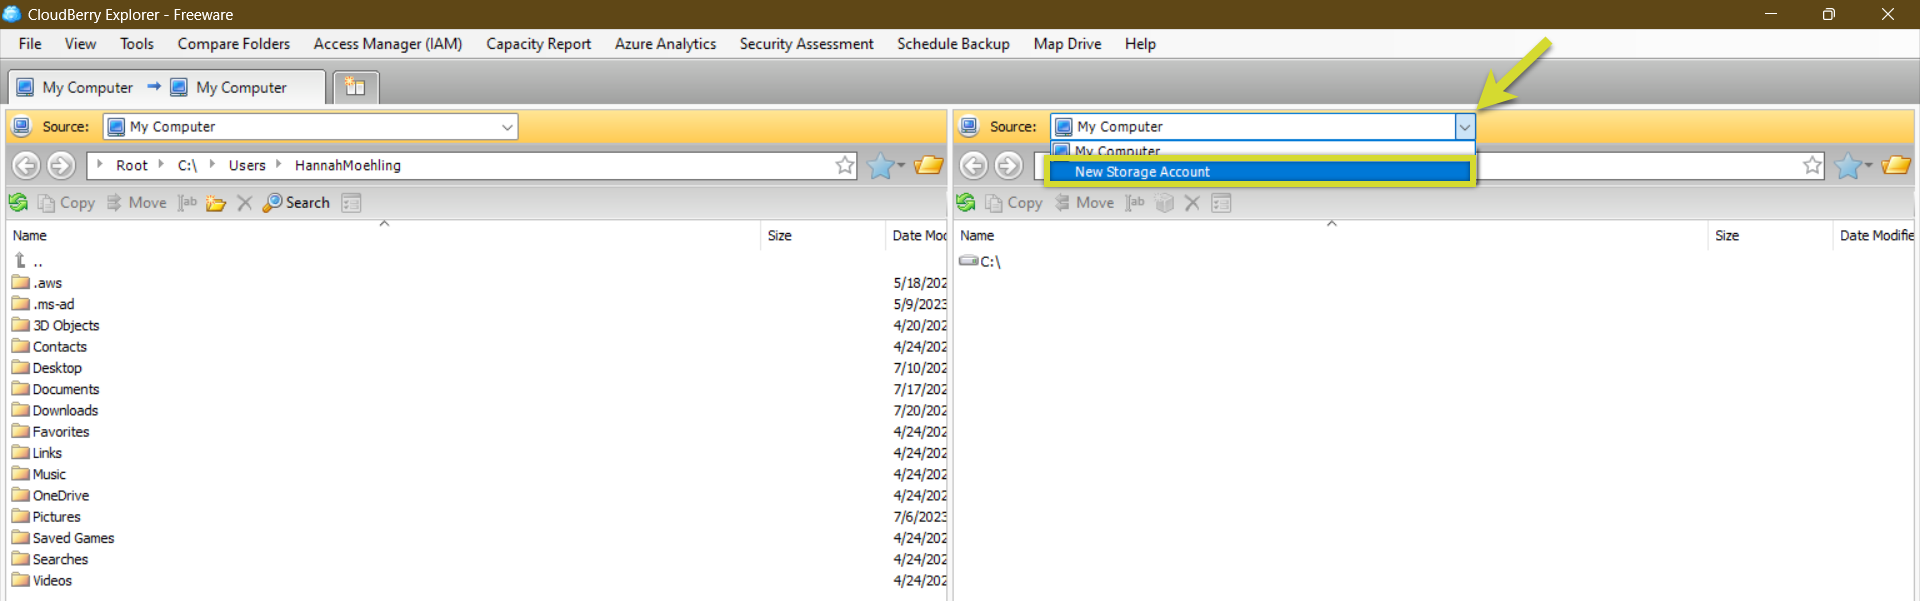Click the left pane Source computer icon
The height and width of the screenshot is (601, 1920).
pos(21,126)
